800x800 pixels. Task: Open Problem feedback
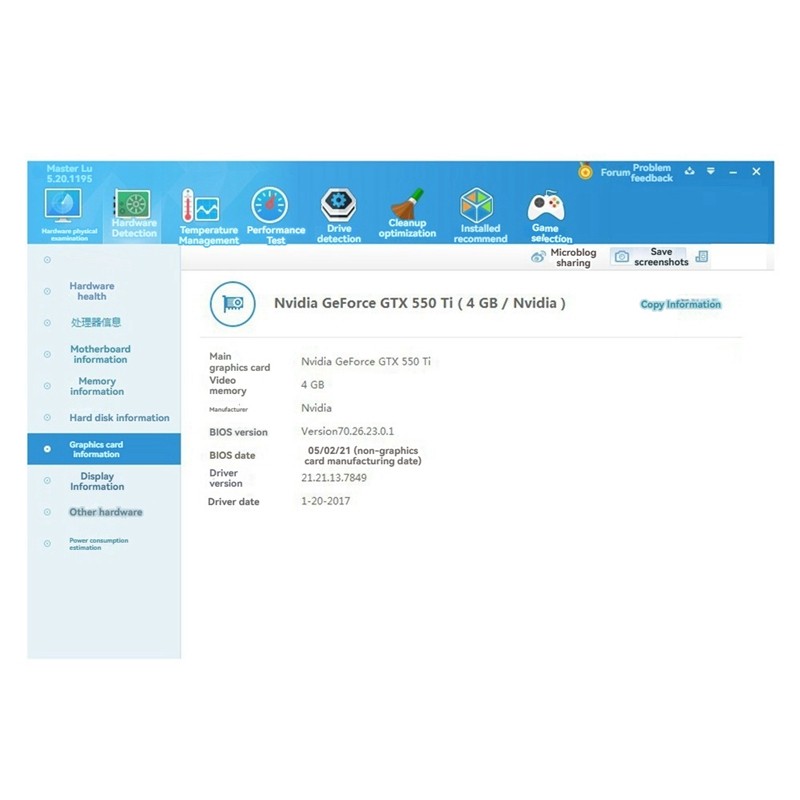652,172
